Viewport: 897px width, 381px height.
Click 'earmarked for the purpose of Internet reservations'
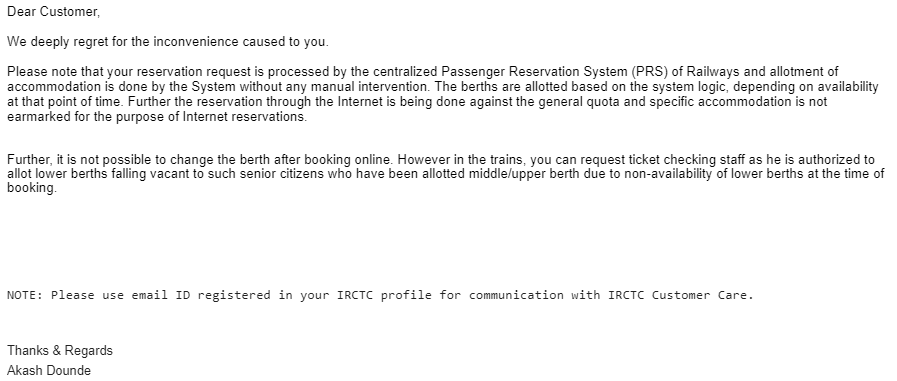(157, 117)
